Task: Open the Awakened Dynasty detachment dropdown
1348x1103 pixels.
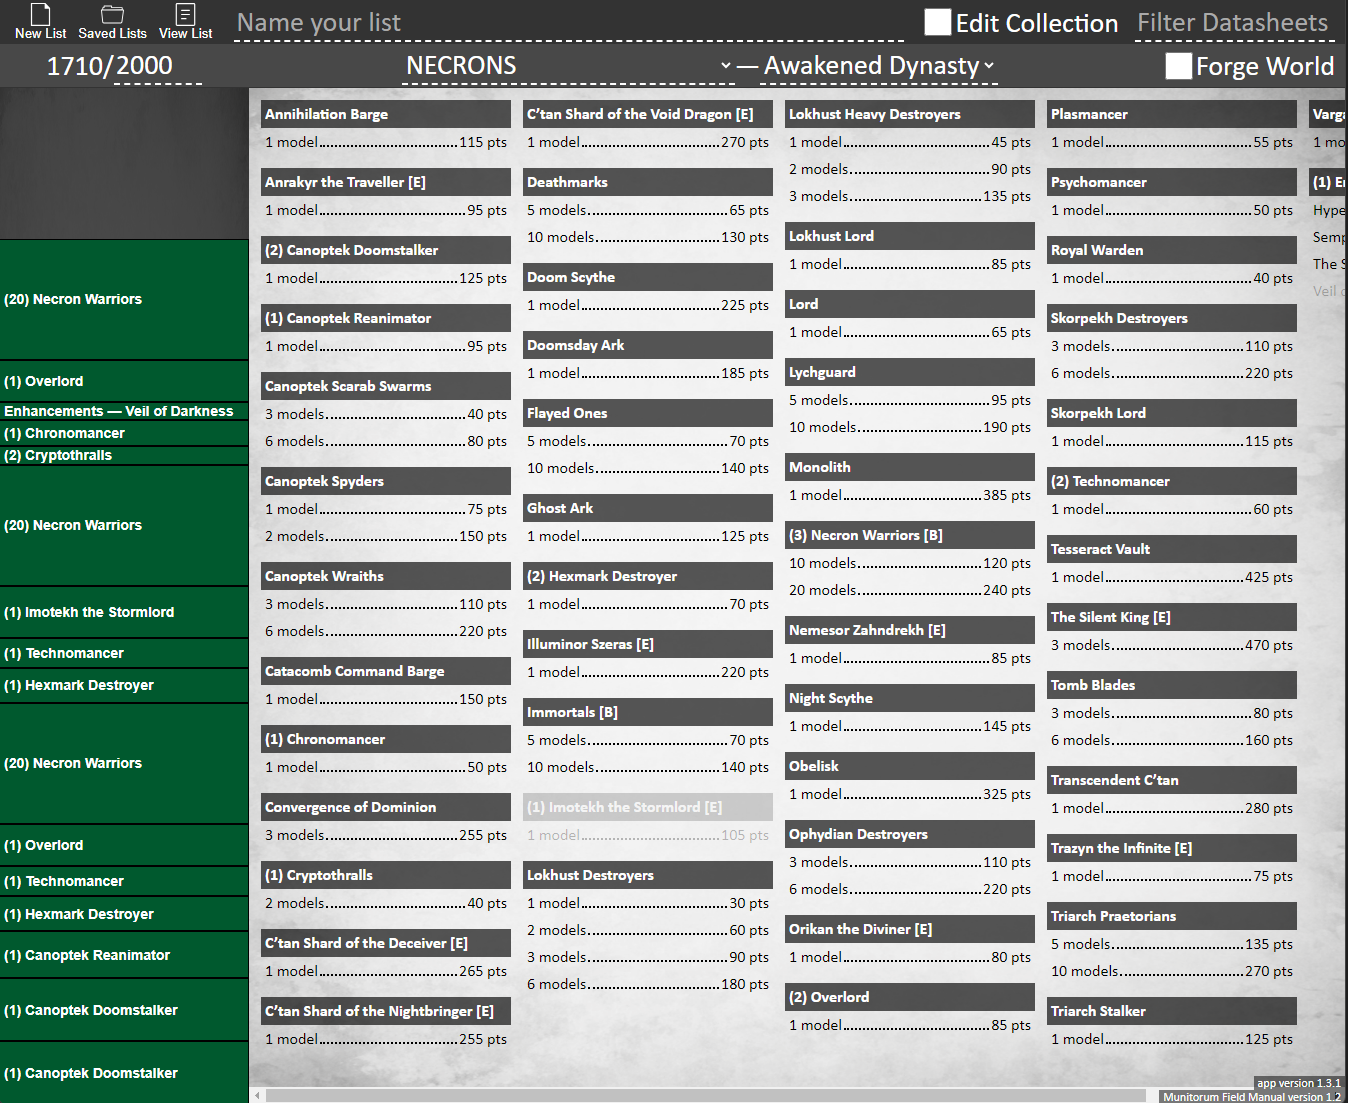Action: click(879, 66)
